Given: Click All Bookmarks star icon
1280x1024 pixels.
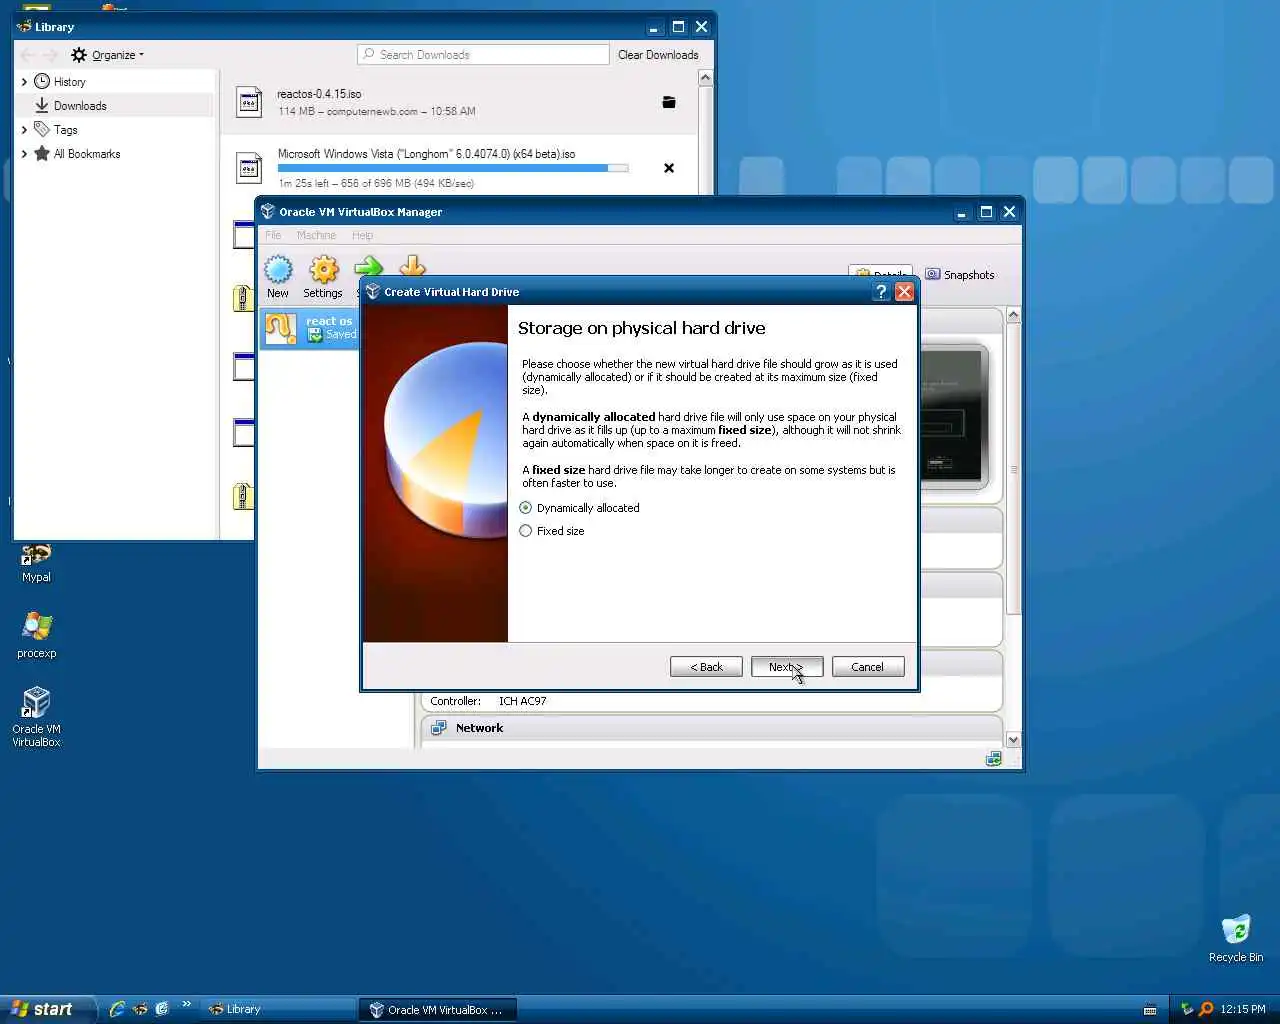Looking at the screenshot, I should [42, 153].
